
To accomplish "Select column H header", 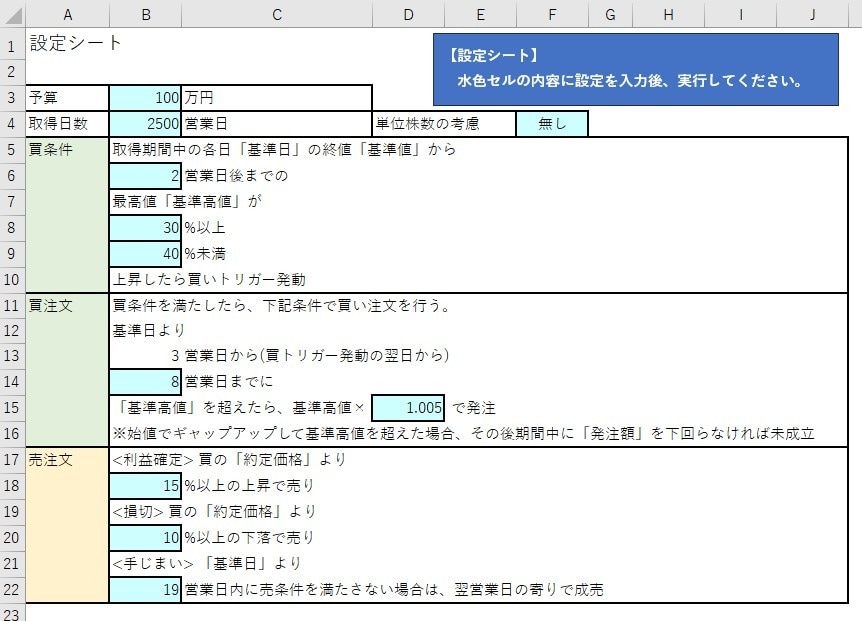I will [x=668, y=14].
